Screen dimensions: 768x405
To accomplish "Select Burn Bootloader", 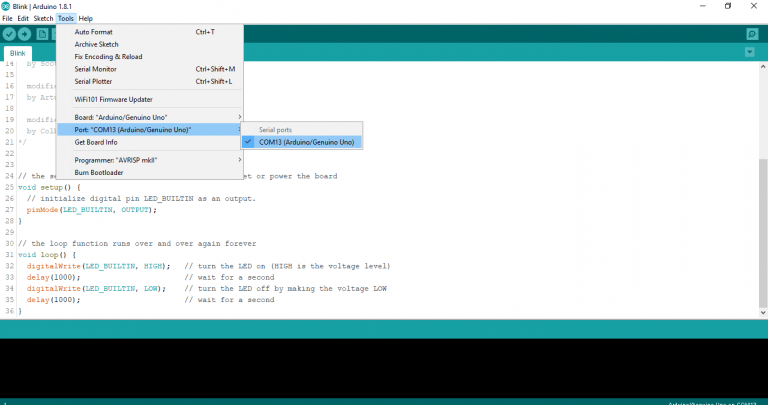I will [150, 172].
